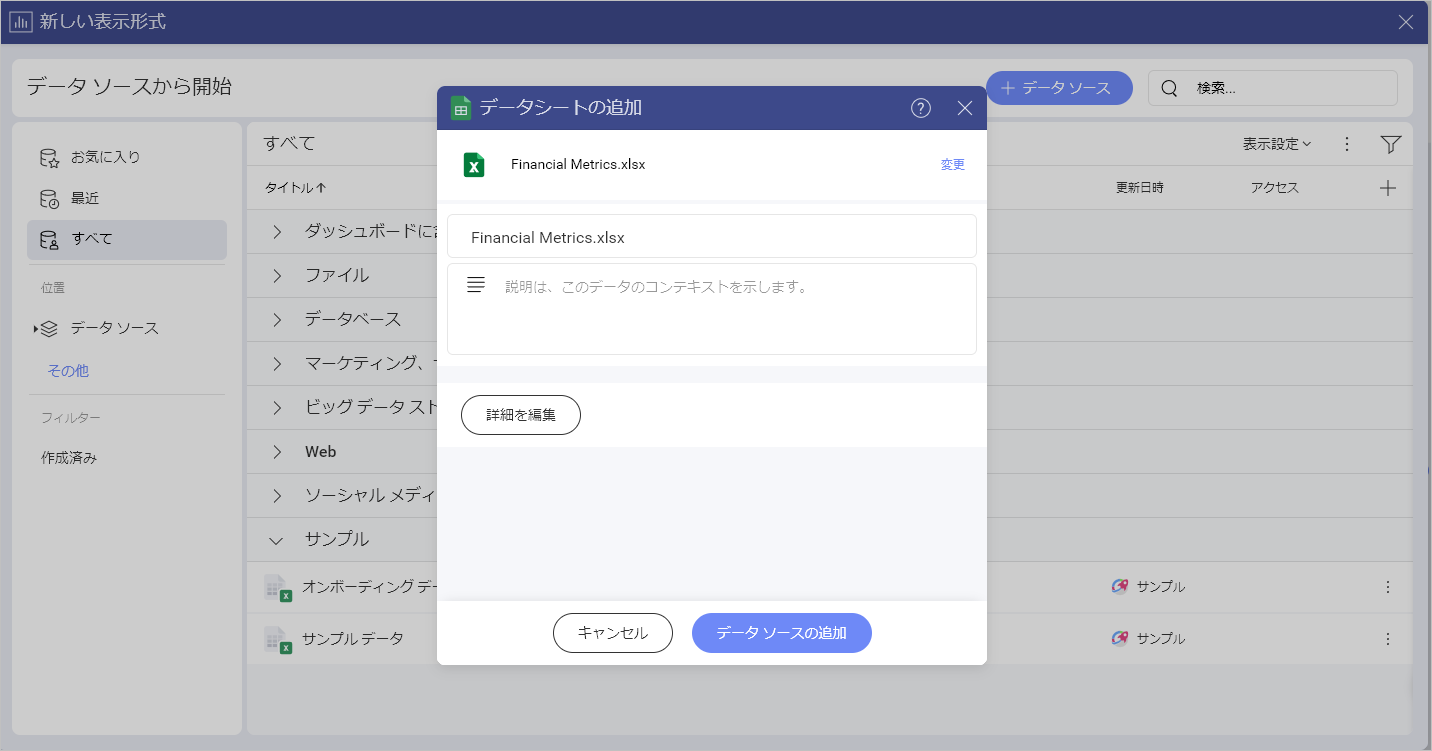
Task: Click the rocket icon in オンボーディング row
Action: (1120, 587)
